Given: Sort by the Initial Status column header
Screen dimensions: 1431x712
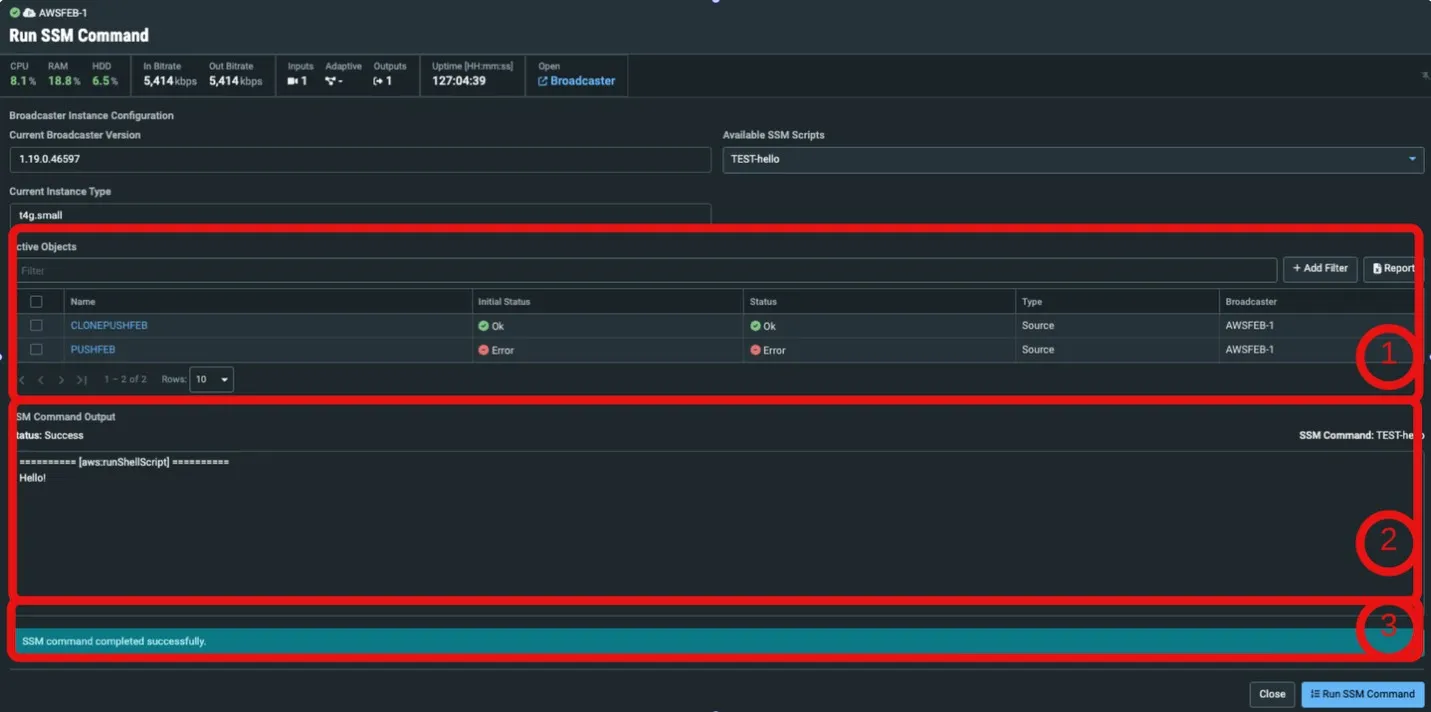Looking at the screenshot, I should pyautogui.click(x=504, y=301).
